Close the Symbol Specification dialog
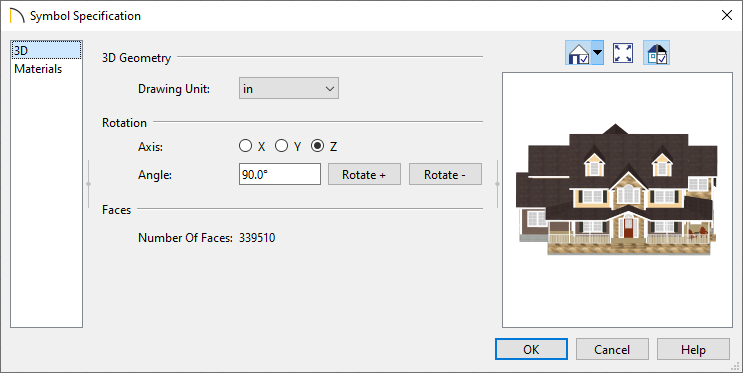 coord(726,16)
